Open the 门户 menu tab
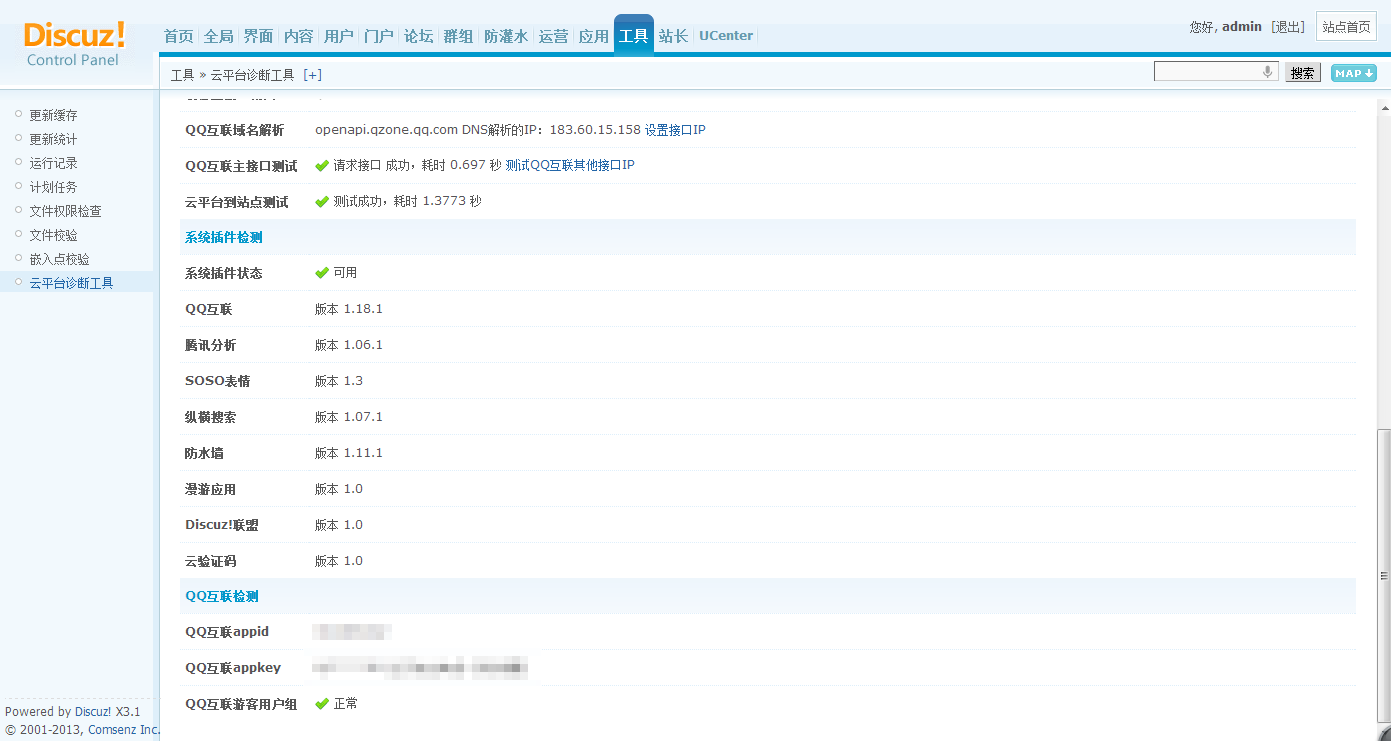Viewport: 1391px width, 741px height. 379,36
